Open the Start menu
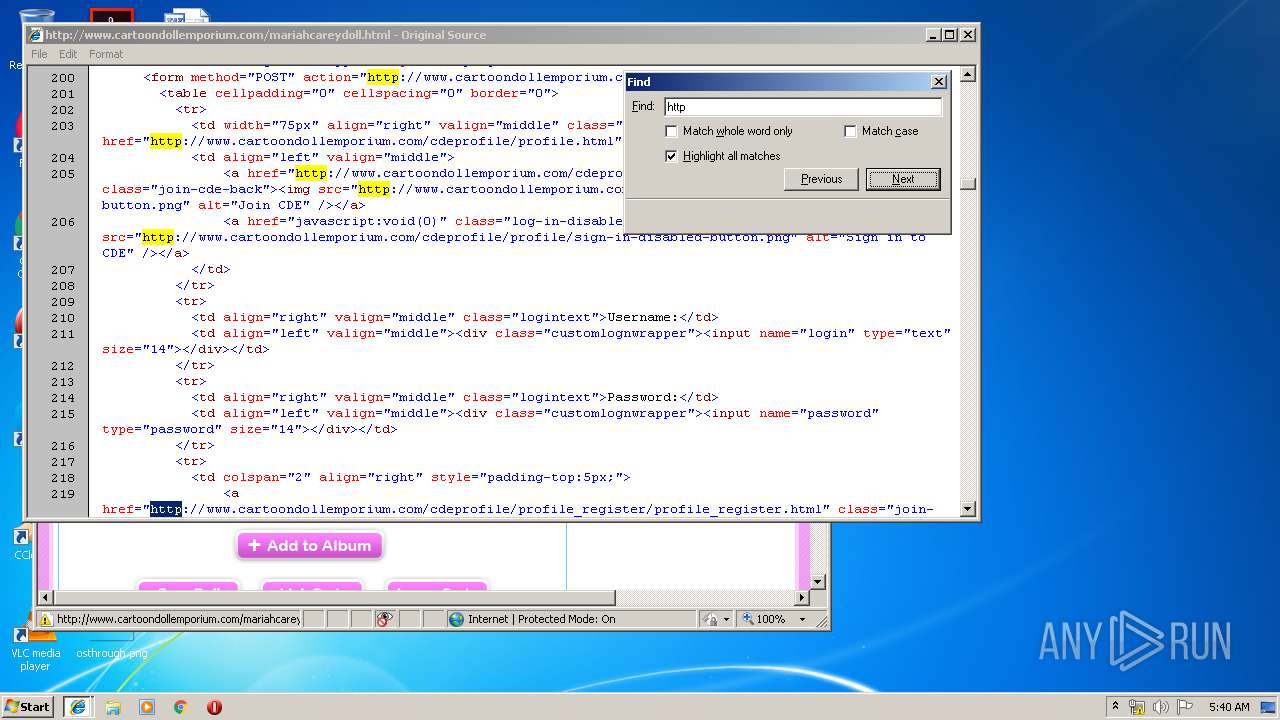The height and width of the screenshot is (720, 1280). coord(27,706)
